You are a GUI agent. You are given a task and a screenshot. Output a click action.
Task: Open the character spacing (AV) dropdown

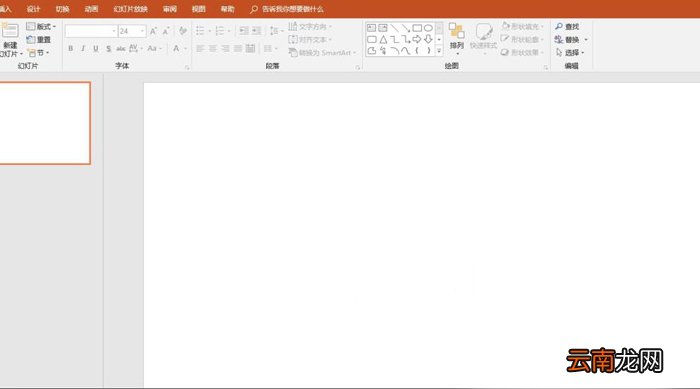click(x=136, y=48)
